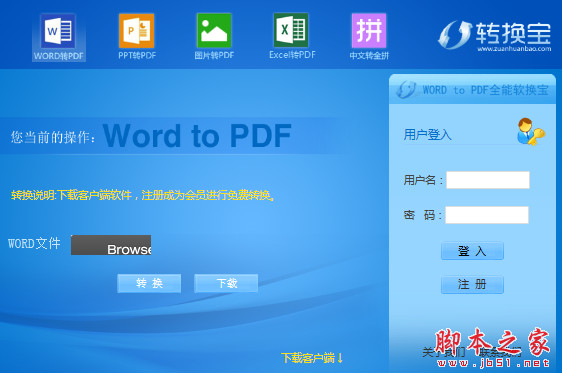
Task: Click the user login key icon
Action: tap(531, 132)
